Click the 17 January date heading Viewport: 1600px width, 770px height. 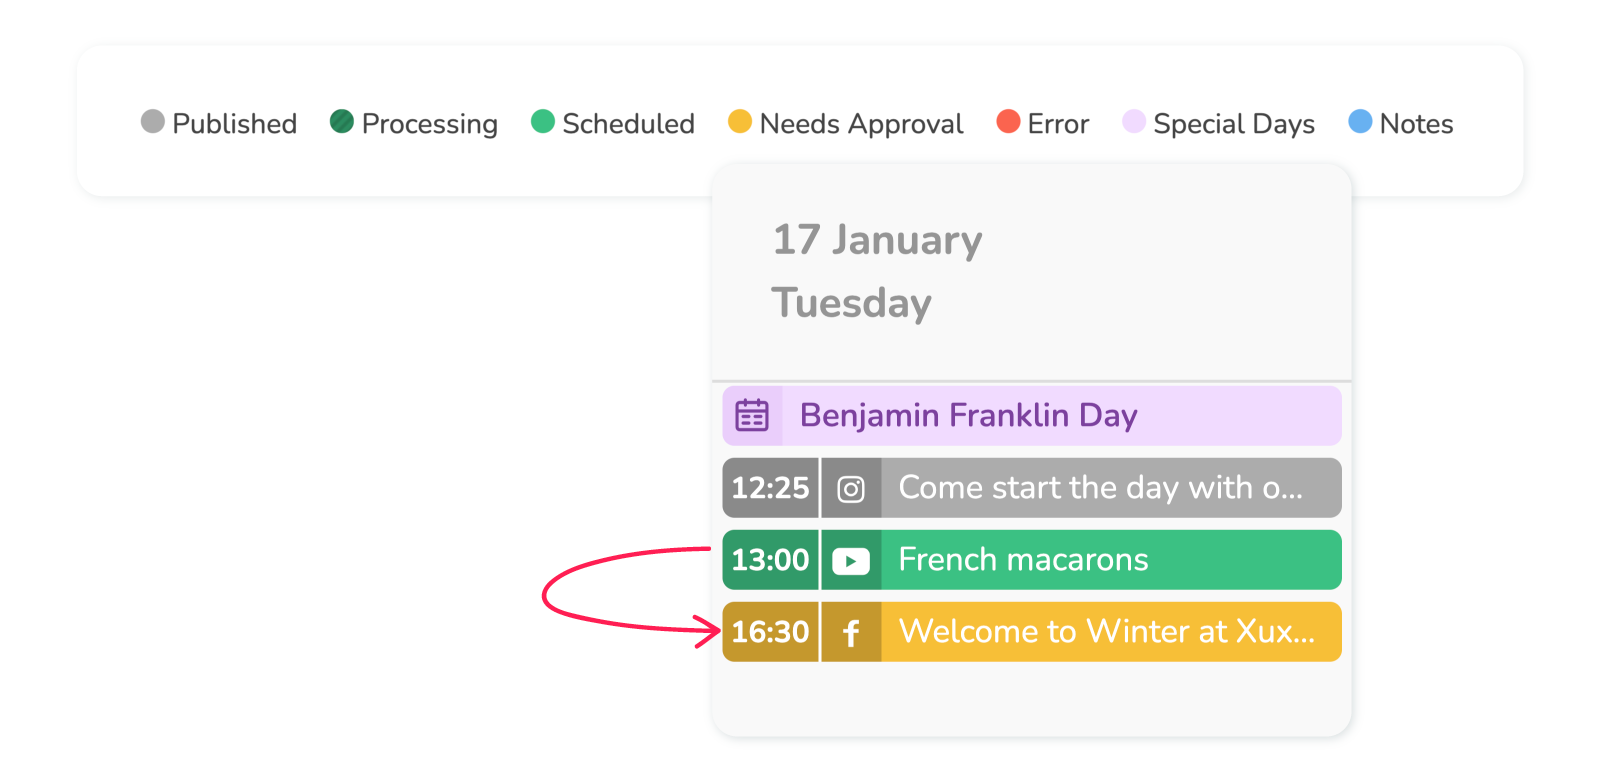click(x=877, y=240)
